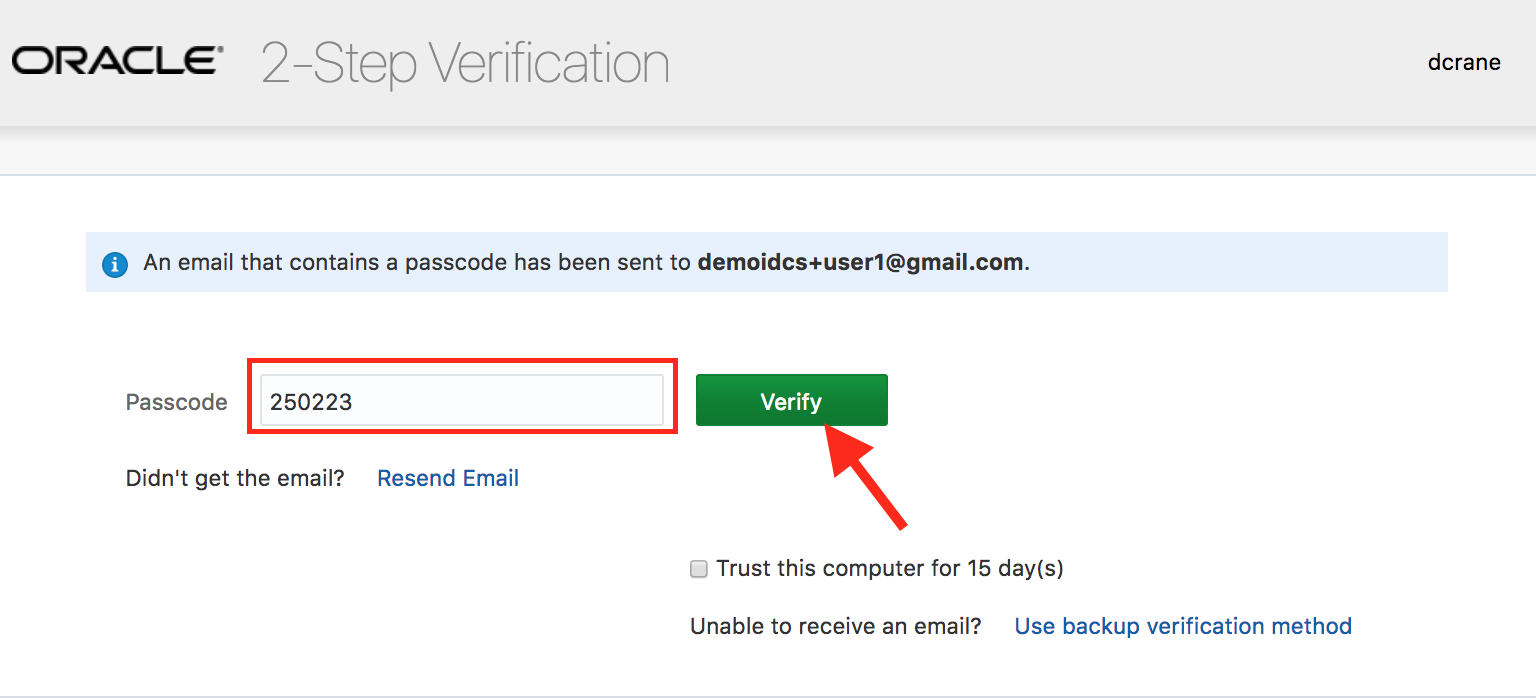Focus the Passcode input field containing 250223
Image resolution: width=1536 pixels, height=698 pixels.
click(462, 401)
